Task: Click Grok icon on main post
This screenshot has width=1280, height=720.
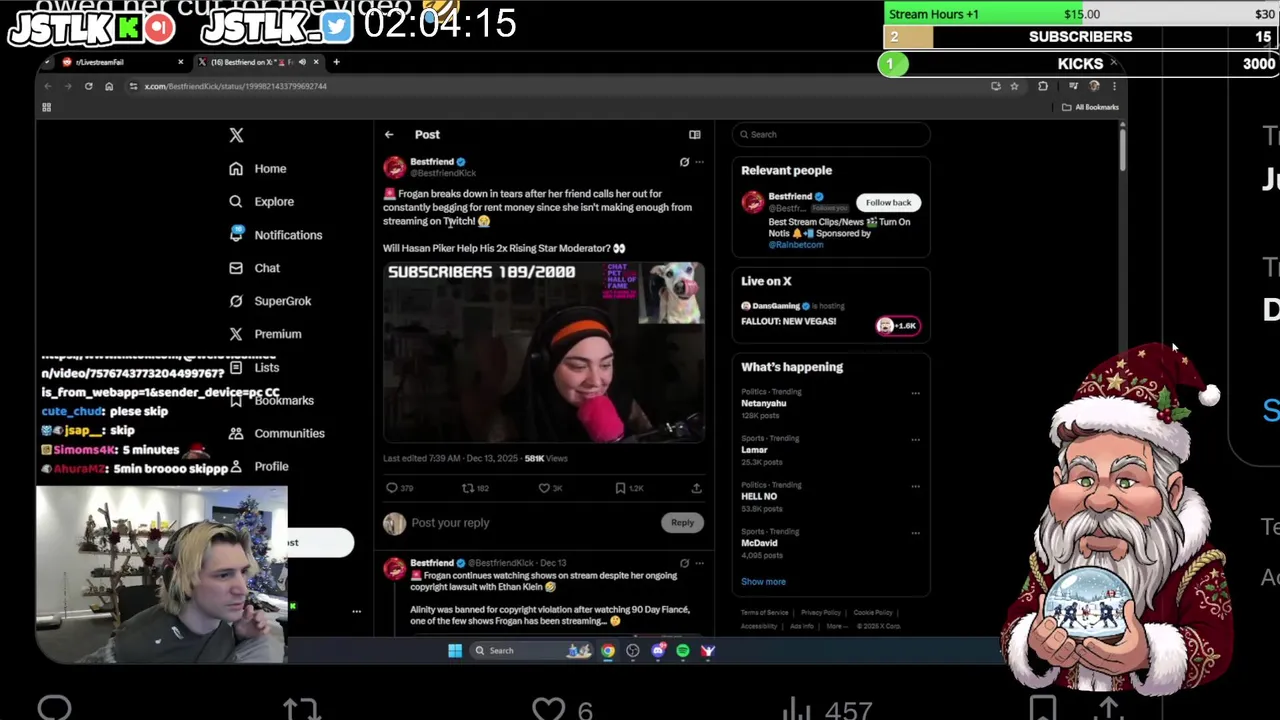Action: 684,162
